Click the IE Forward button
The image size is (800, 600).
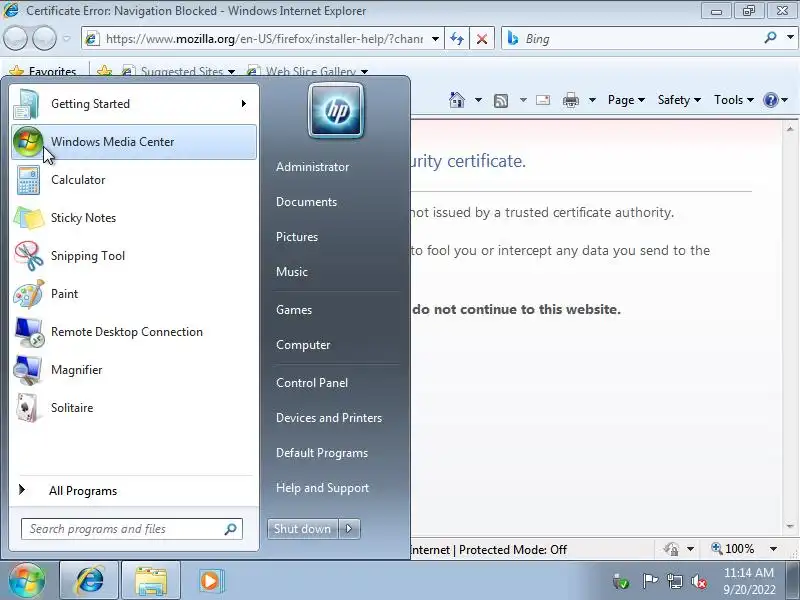44,38
